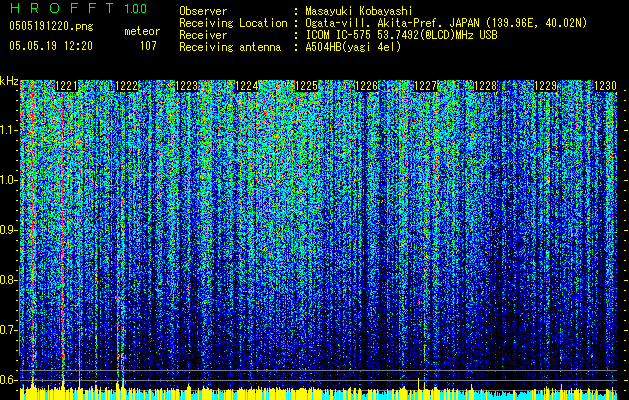This screenshot has width=629, height=400.
Task: Click the 0.7 frequency axis label
Action: 8,330
